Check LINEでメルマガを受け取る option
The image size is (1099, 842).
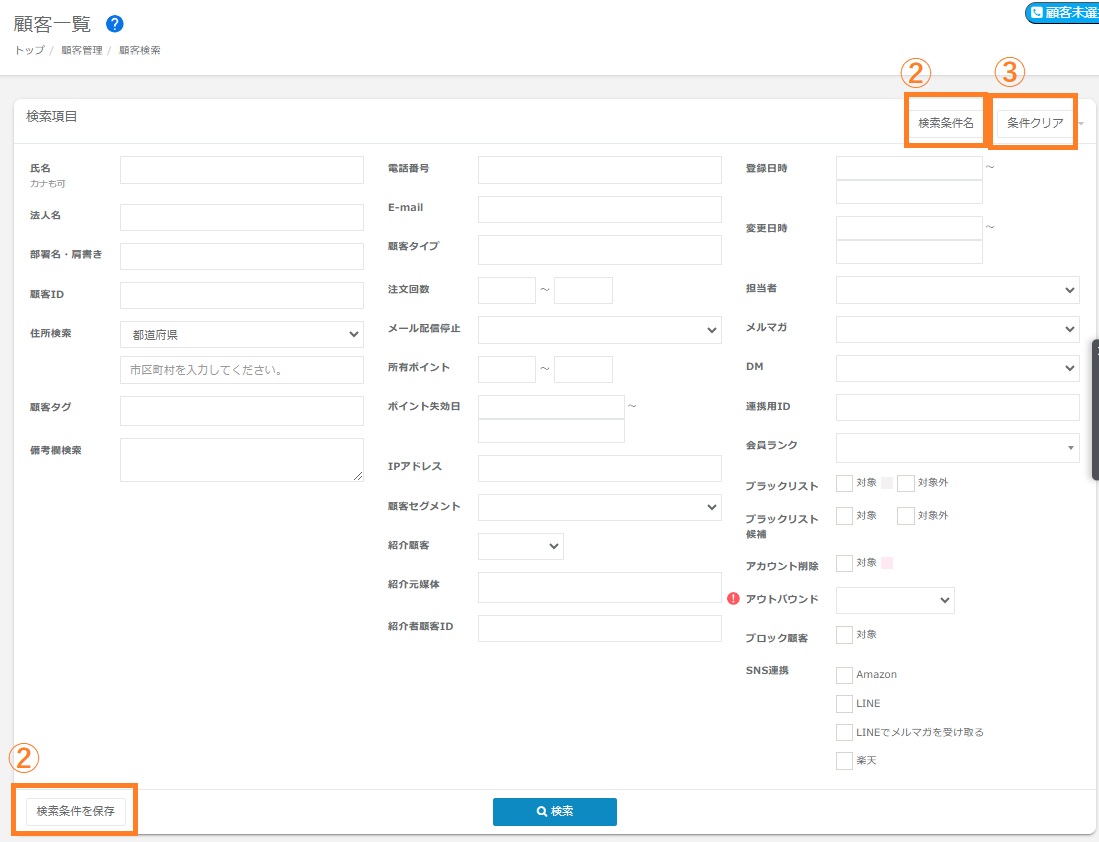coord(844,733)
